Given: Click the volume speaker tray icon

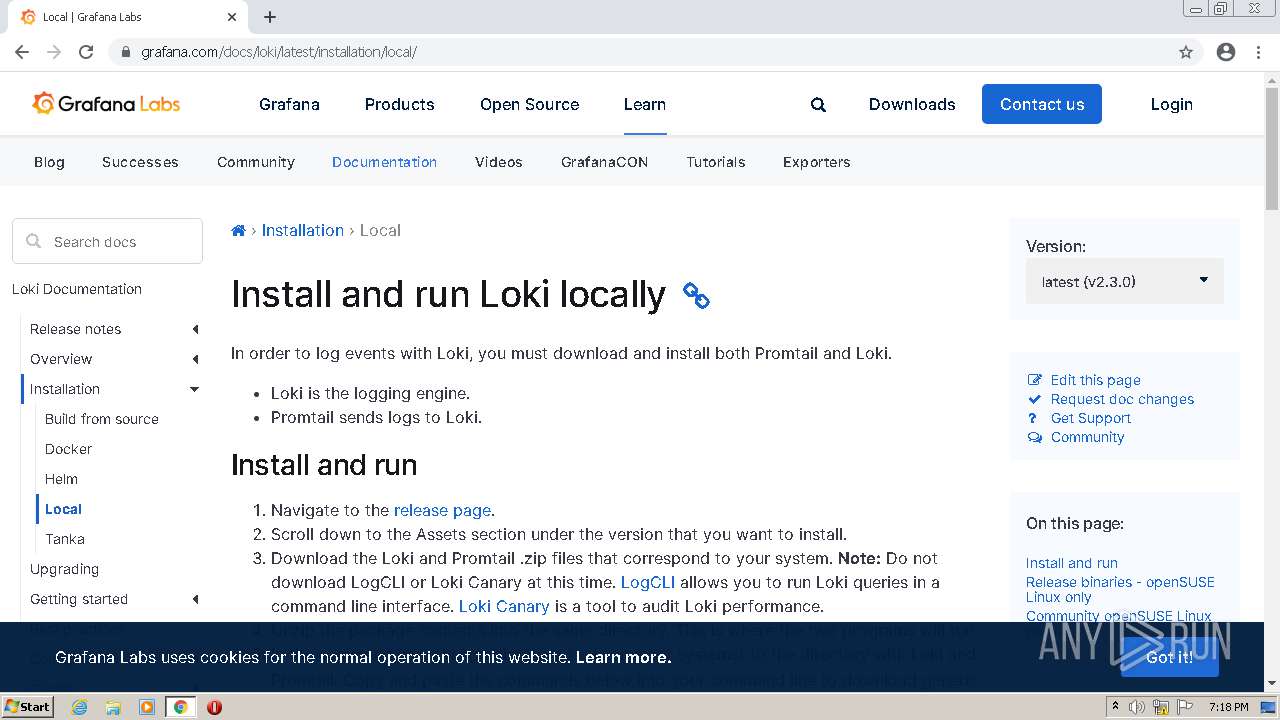Looking at the screenshot, I should tap(1137, 707).
